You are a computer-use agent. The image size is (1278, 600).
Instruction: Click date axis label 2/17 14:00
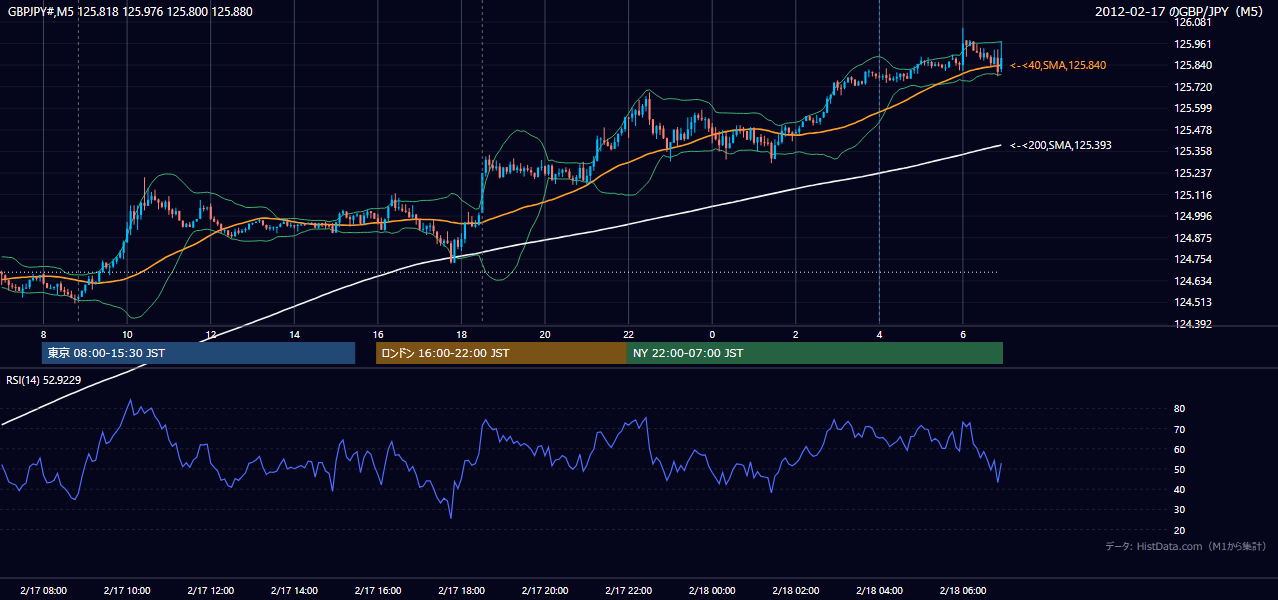(x=294, y=591)
